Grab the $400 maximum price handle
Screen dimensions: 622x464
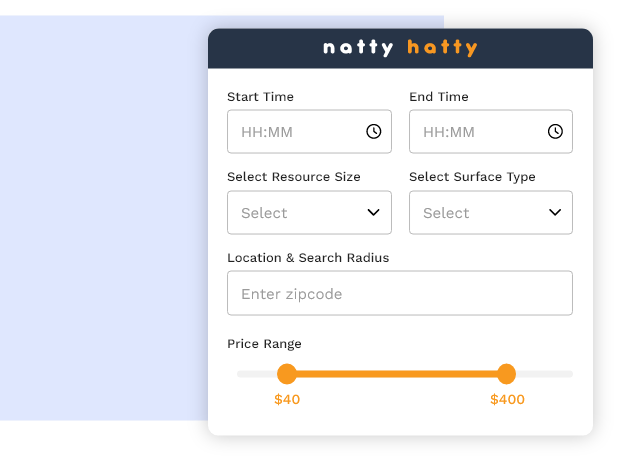(506, 374)
